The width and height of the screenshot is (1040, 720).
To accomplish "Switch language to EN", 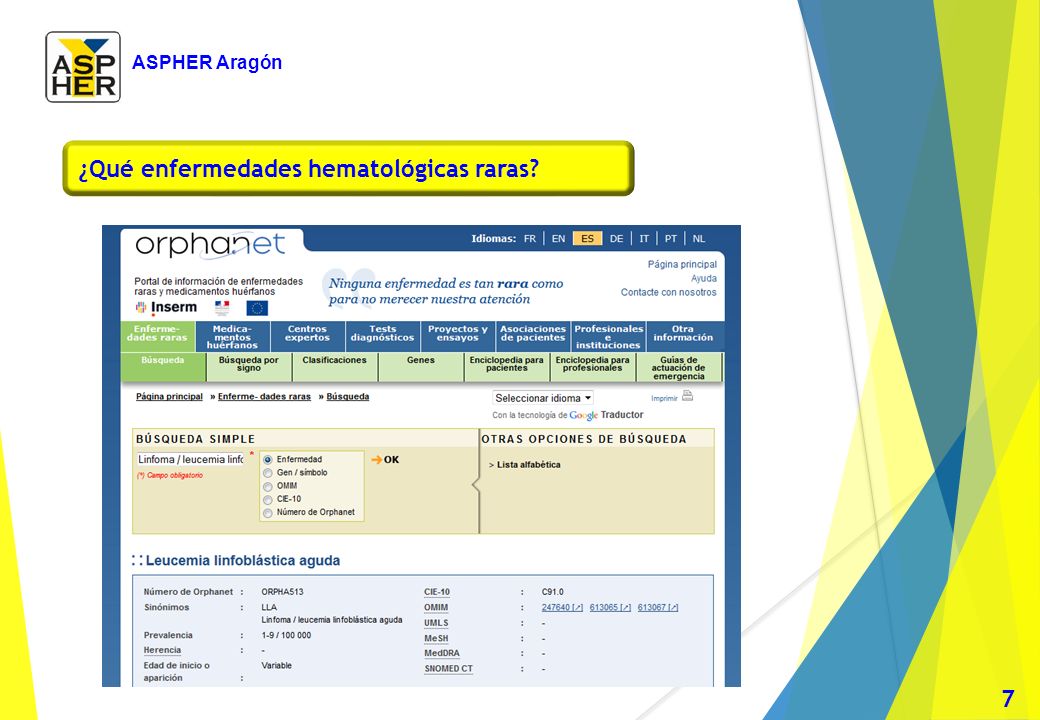I will point(558,239).
